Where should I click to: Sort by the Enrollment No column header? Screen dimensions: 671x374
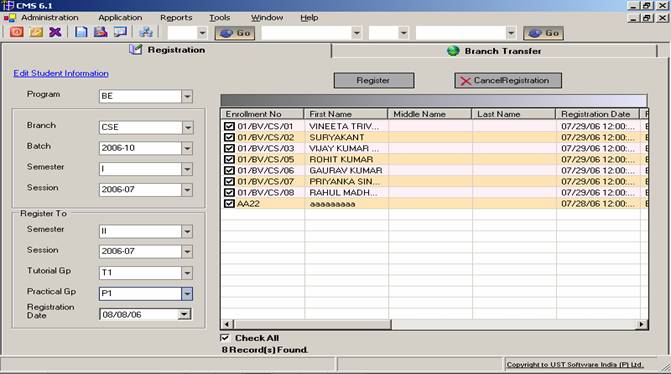point(262,114)
